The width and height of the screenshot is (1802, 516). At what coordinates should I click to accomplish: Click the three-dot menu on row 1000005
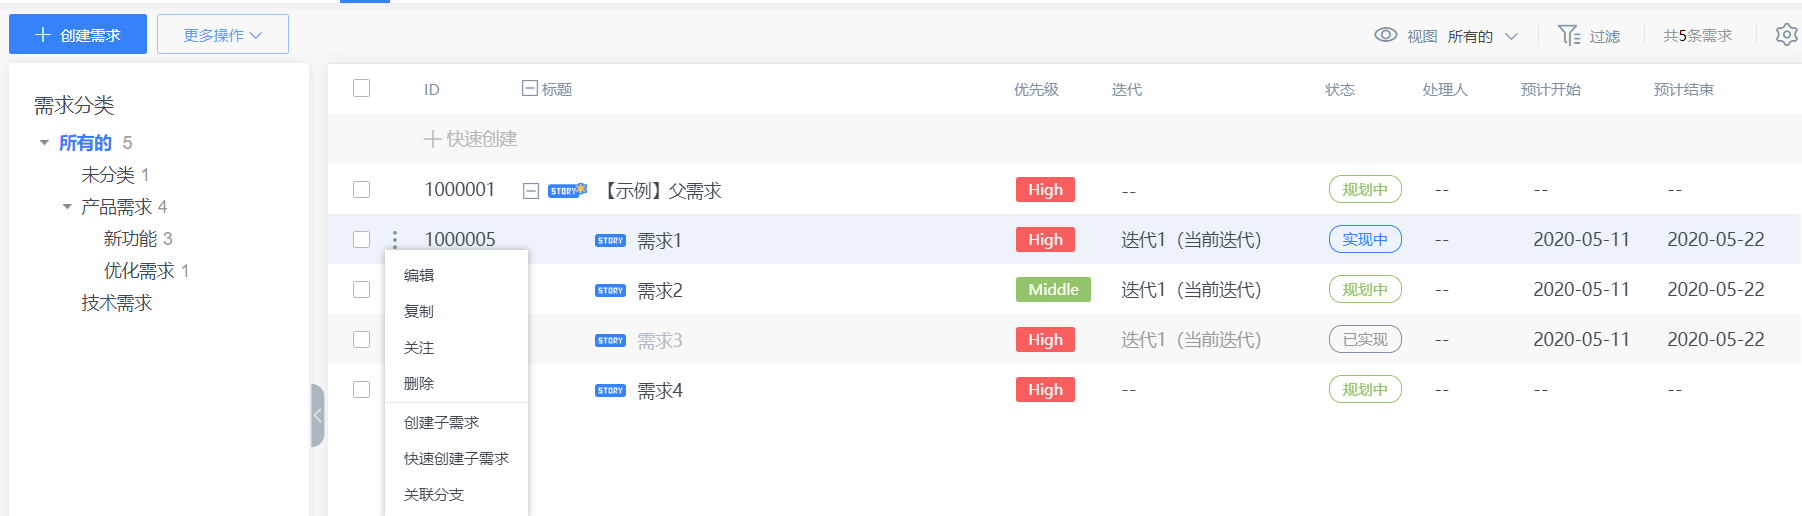395,240
